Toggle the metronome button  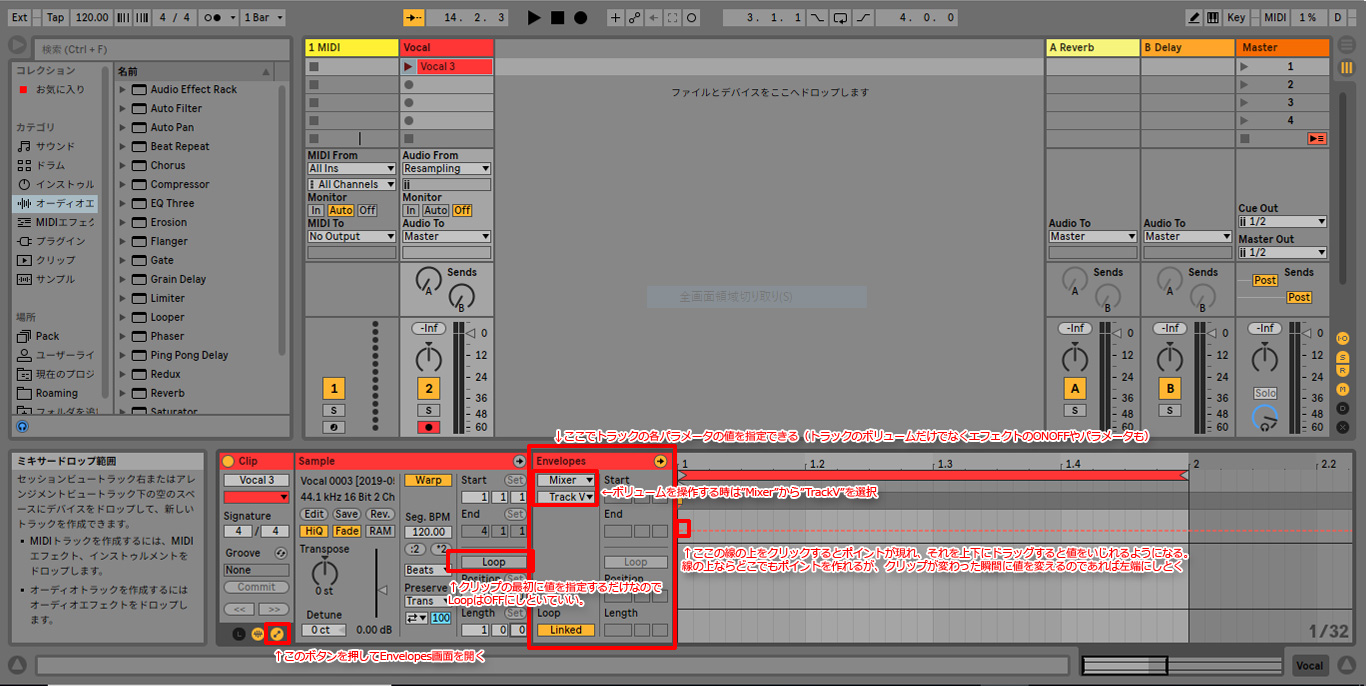pos(212,18)
